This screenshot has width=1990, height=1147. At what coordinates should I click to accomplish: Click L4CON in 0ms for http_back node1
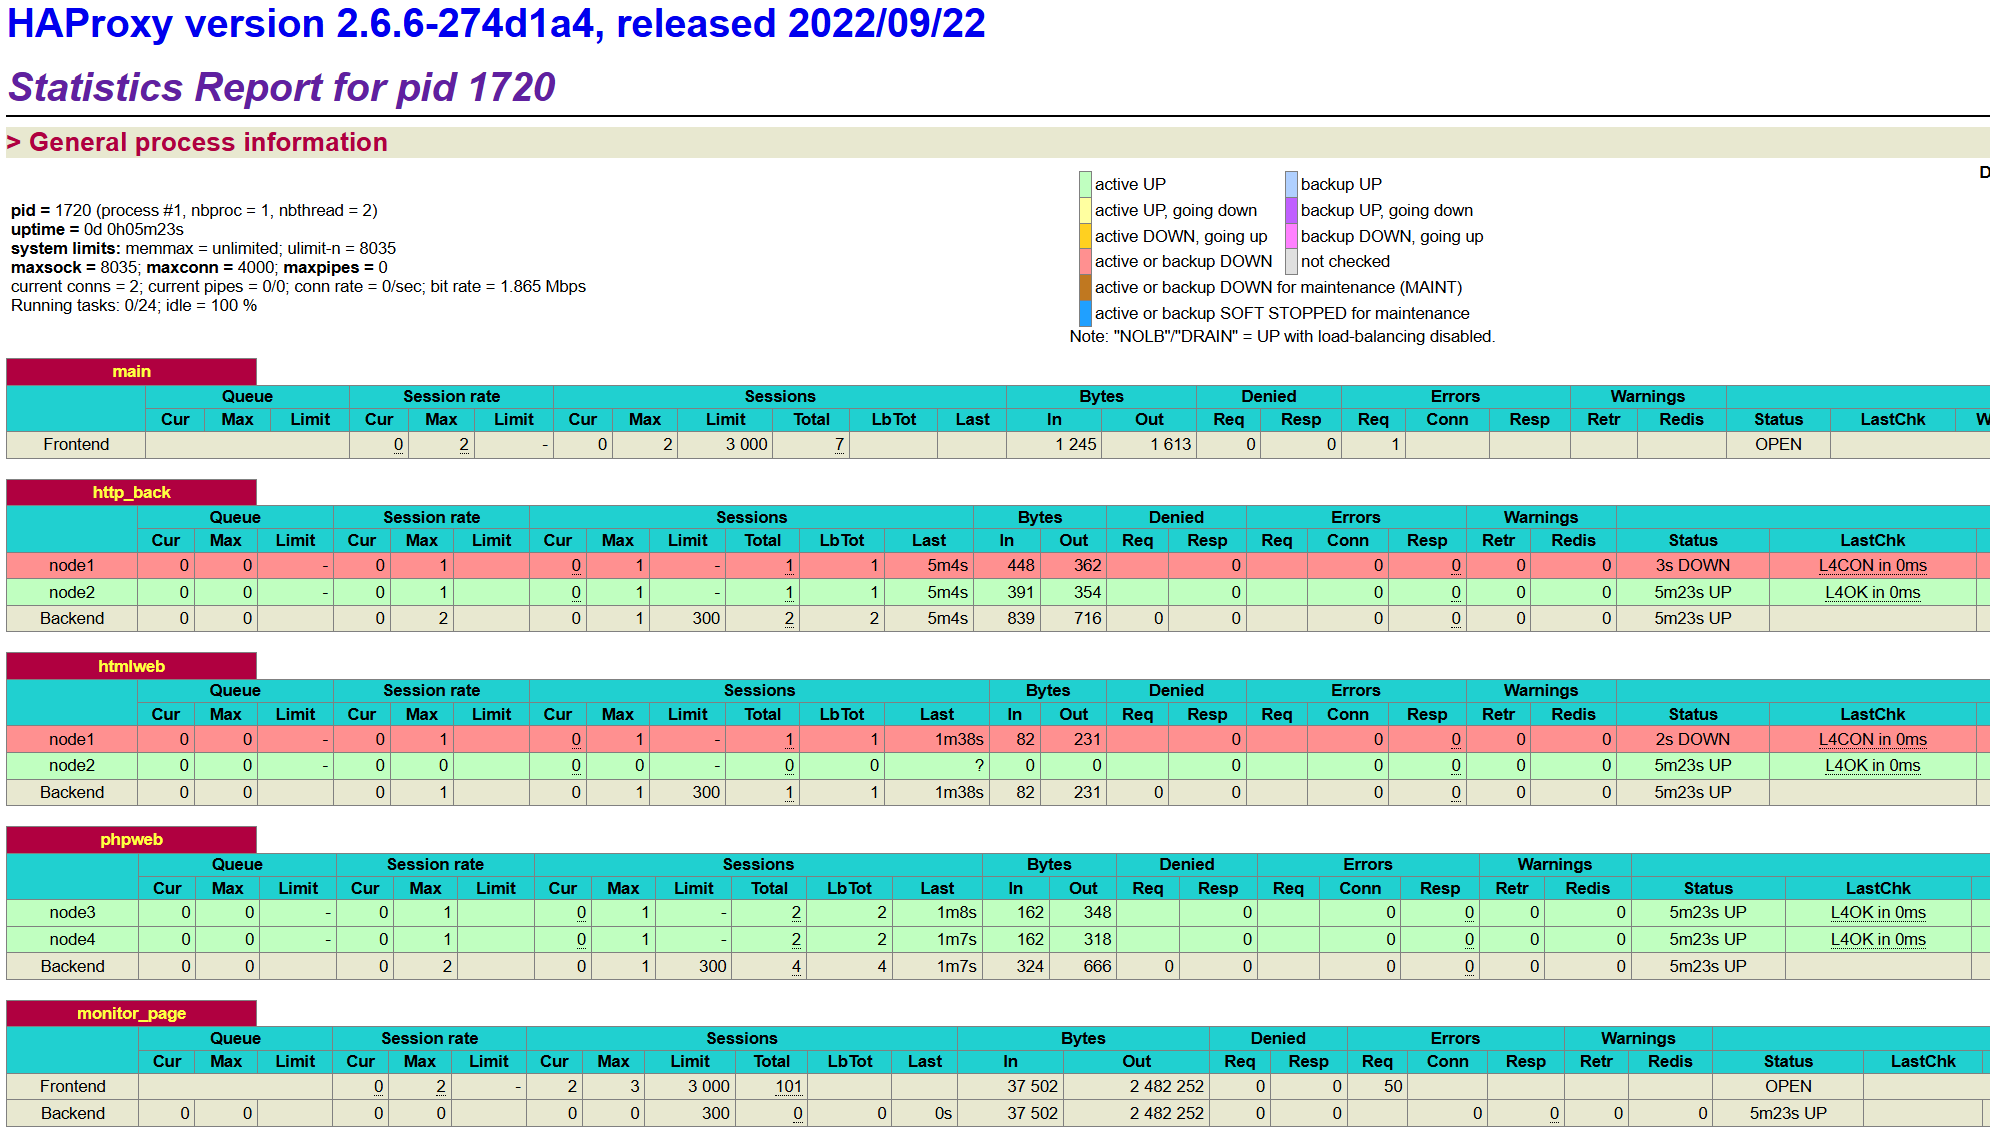[x=1872, y=566]
